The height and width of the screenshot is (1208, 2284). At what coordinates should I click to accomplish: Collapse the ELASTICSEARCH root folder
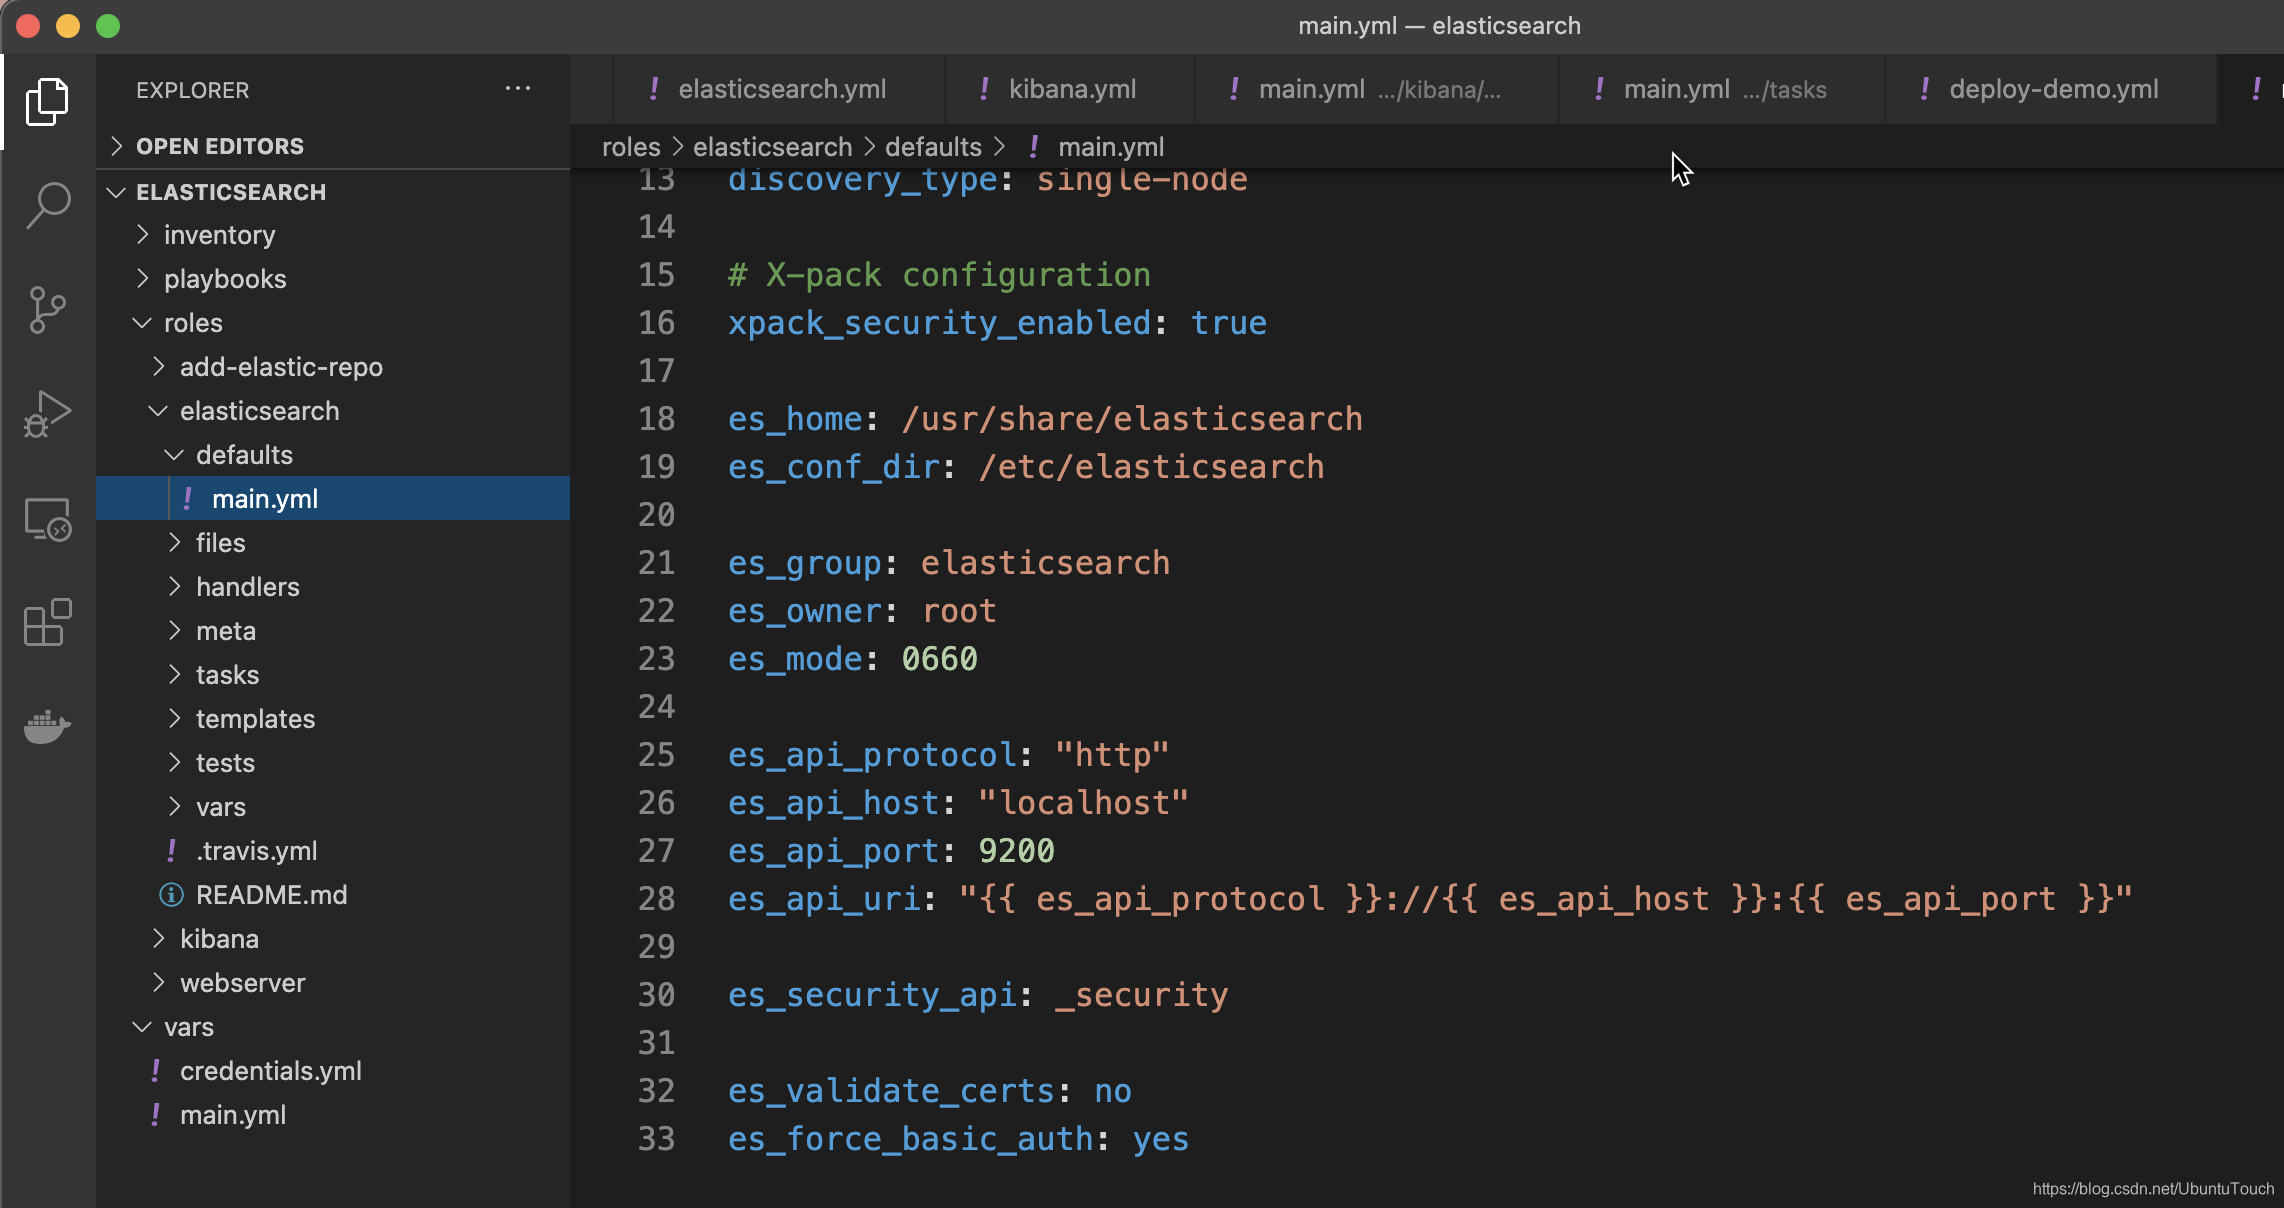(x=230, y=192)
